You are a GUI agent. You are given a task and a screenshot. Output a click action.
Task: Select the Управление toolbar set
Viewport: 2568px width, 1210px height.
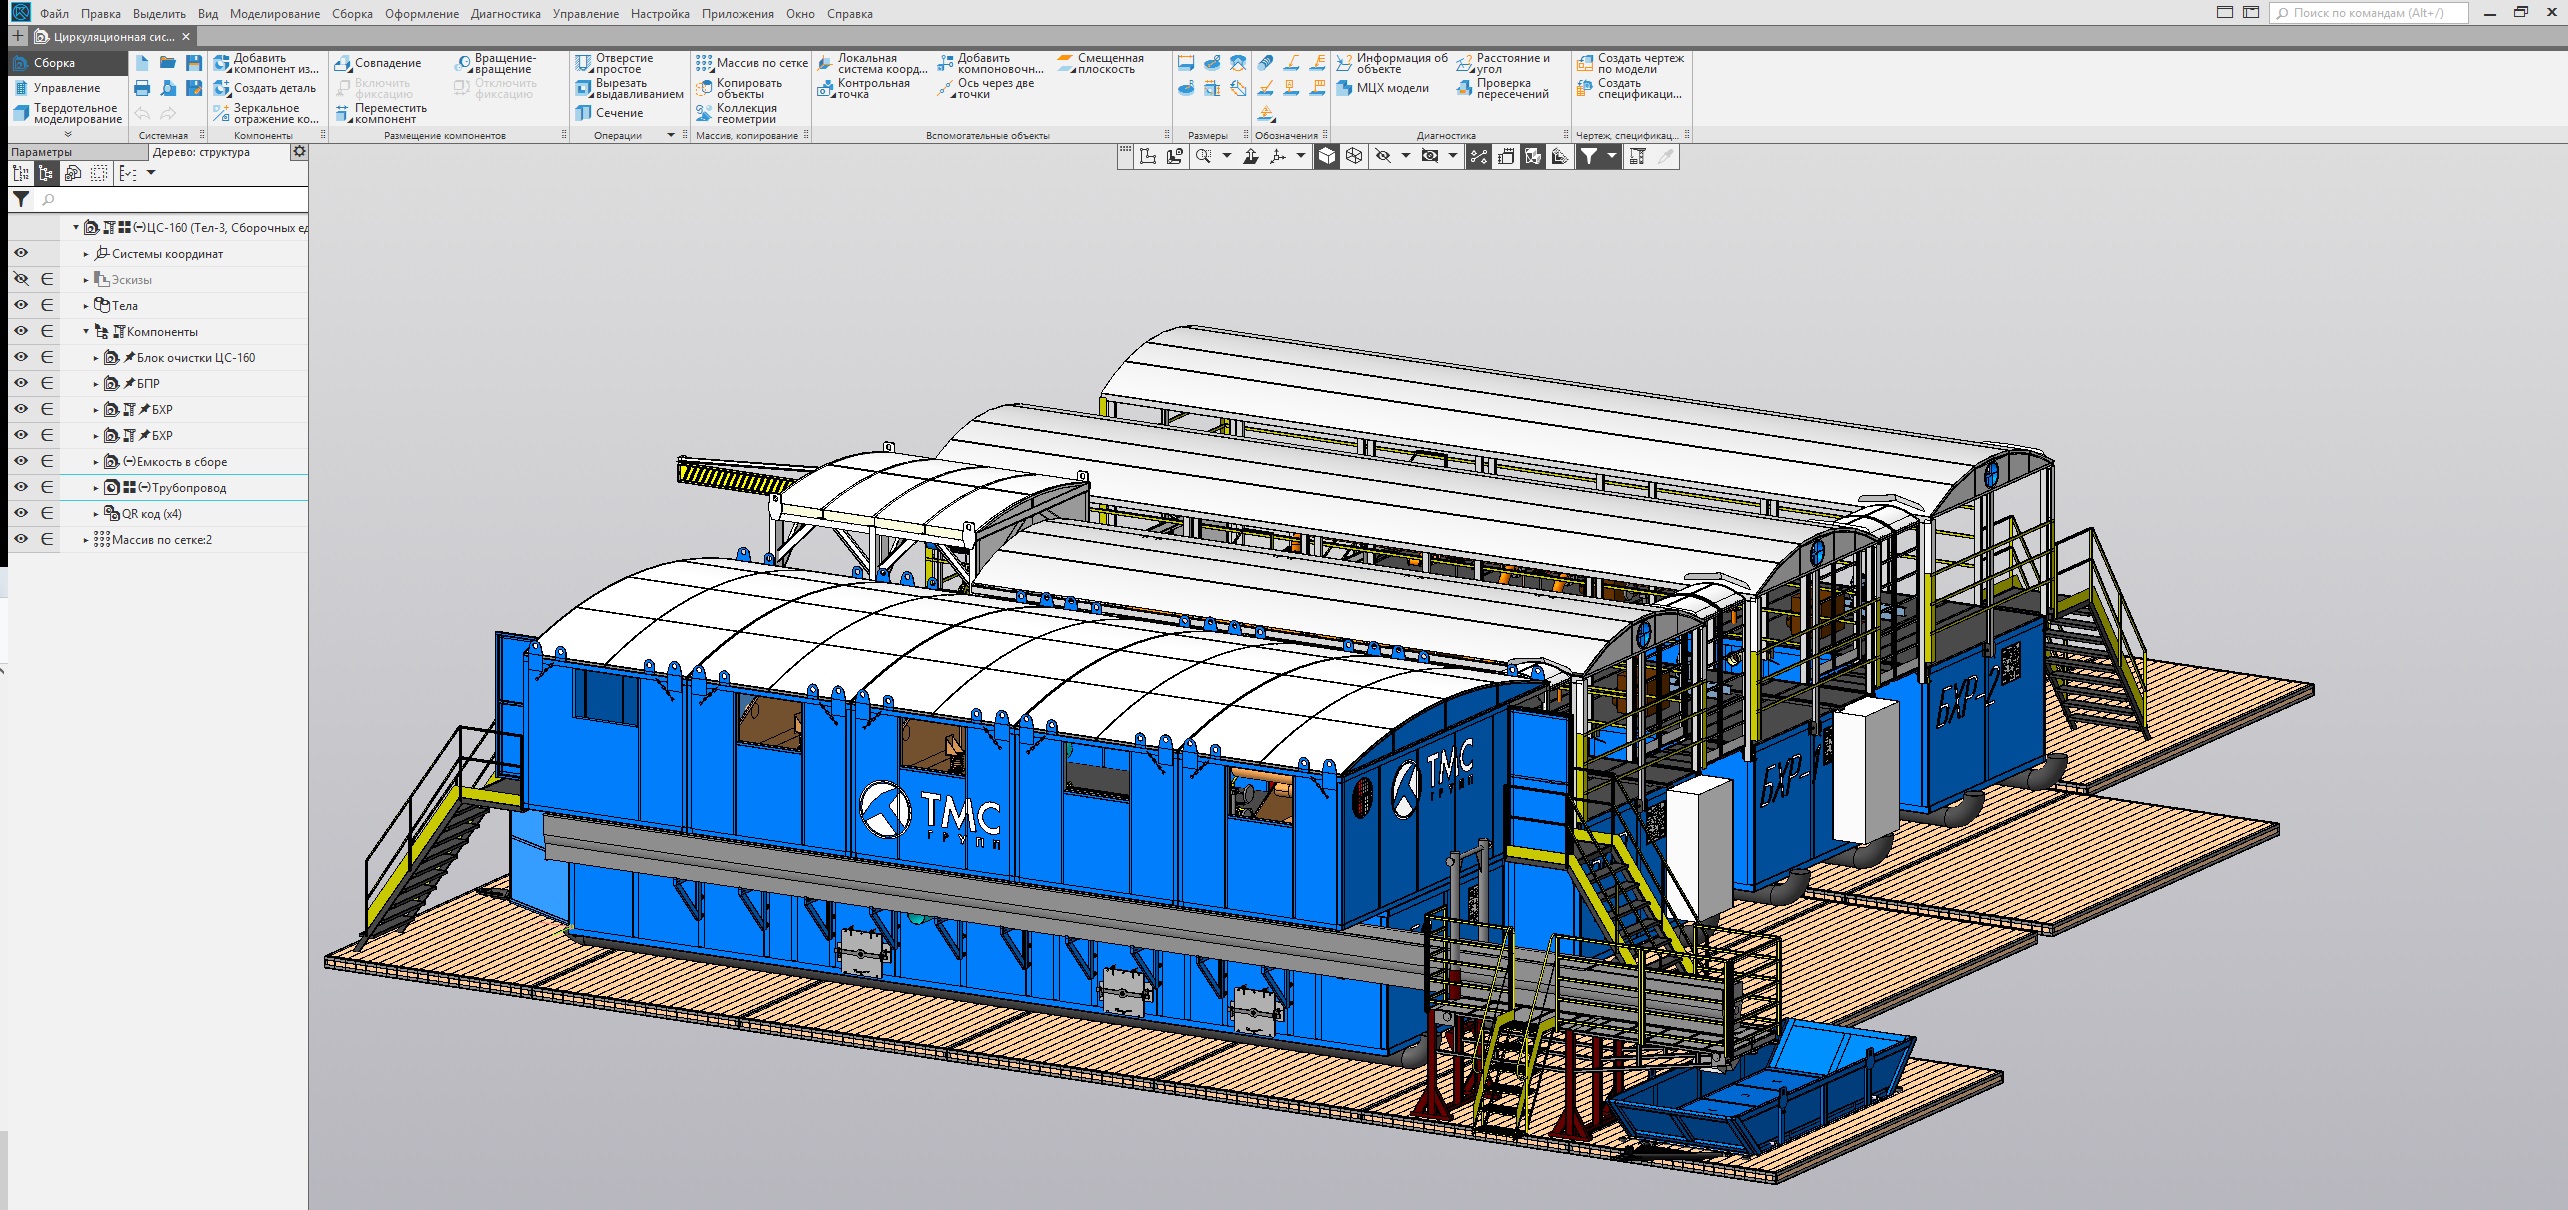(66, 88)
